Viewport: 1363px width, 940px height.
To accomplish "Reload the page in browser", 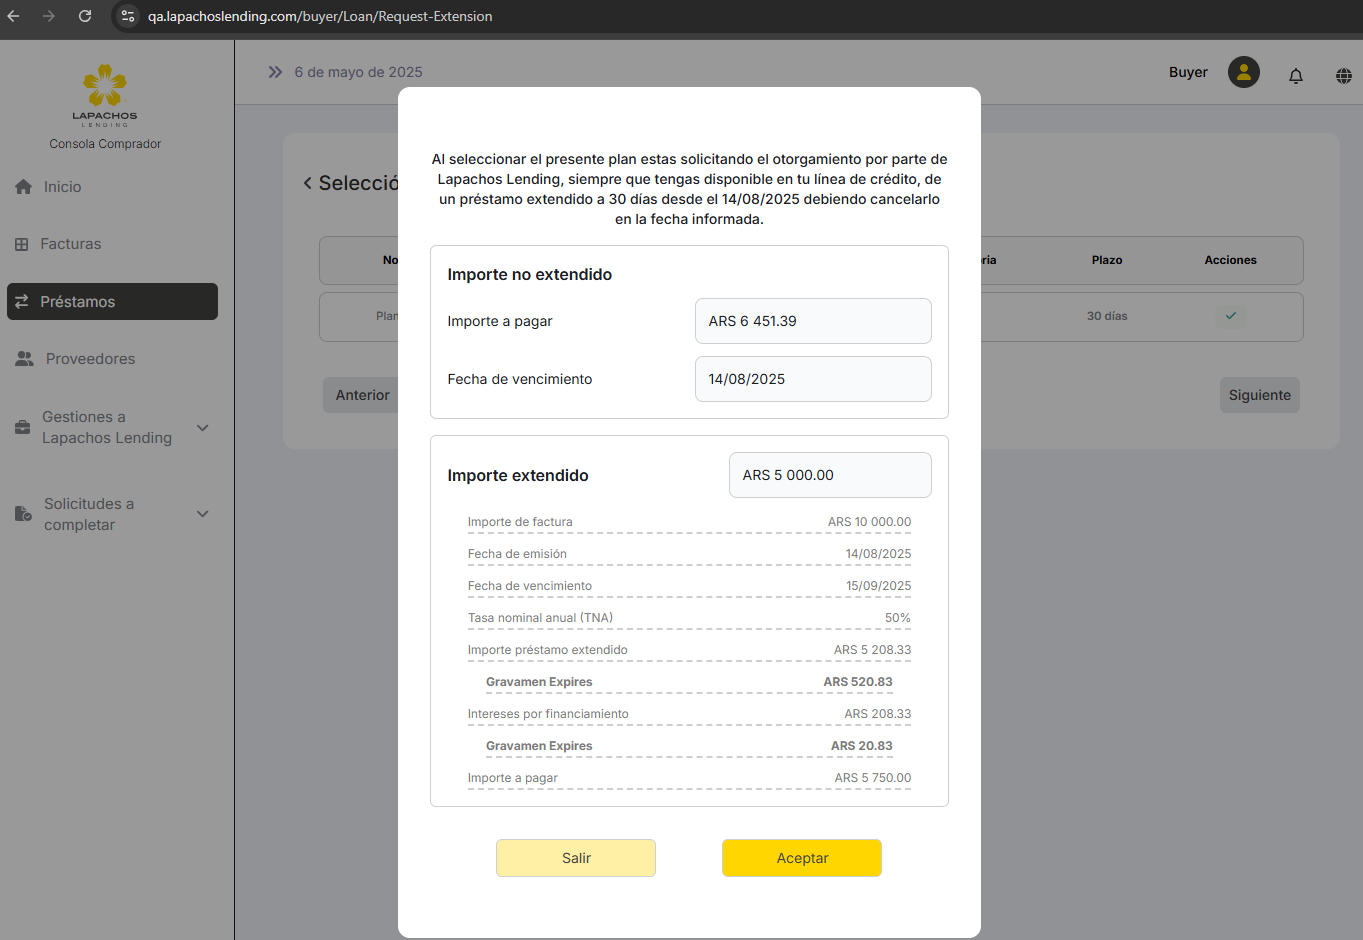I will 85,16.
